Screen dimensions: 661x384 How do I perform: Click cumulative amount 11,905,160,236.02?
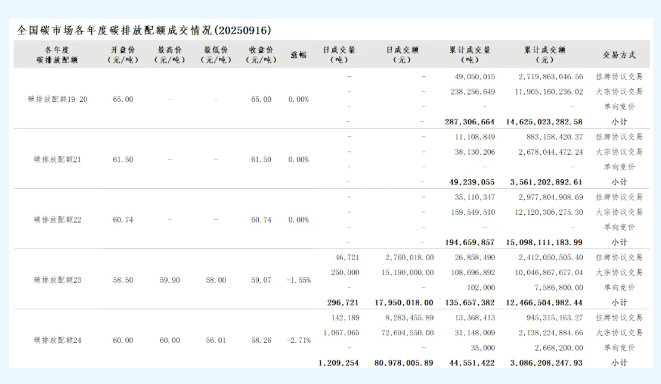(x=549, y=92)
